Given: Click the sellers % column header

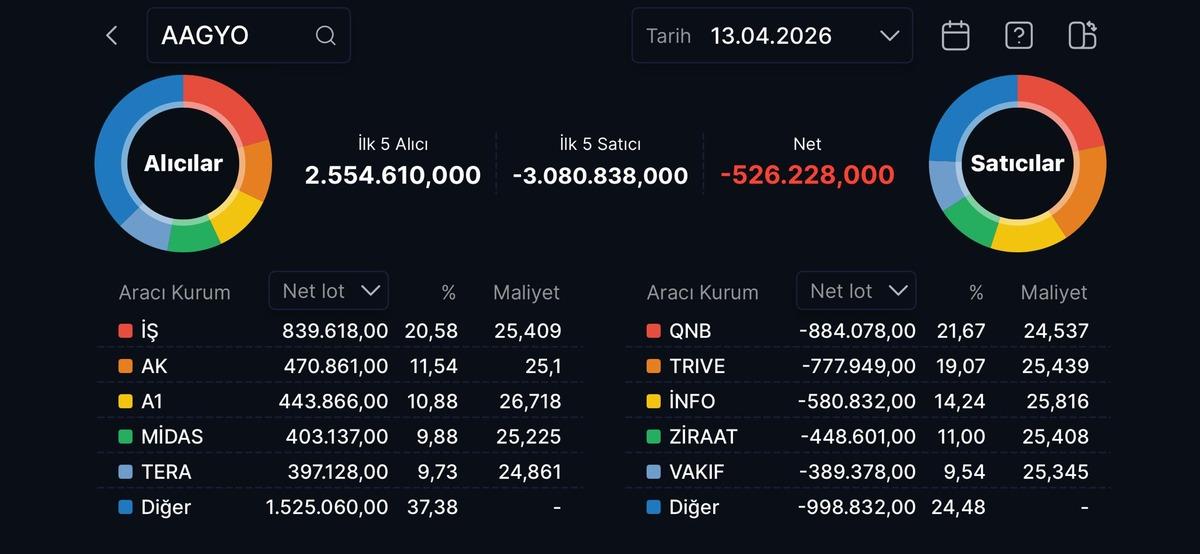Looking at the screenshot, I should coord(976,293).
